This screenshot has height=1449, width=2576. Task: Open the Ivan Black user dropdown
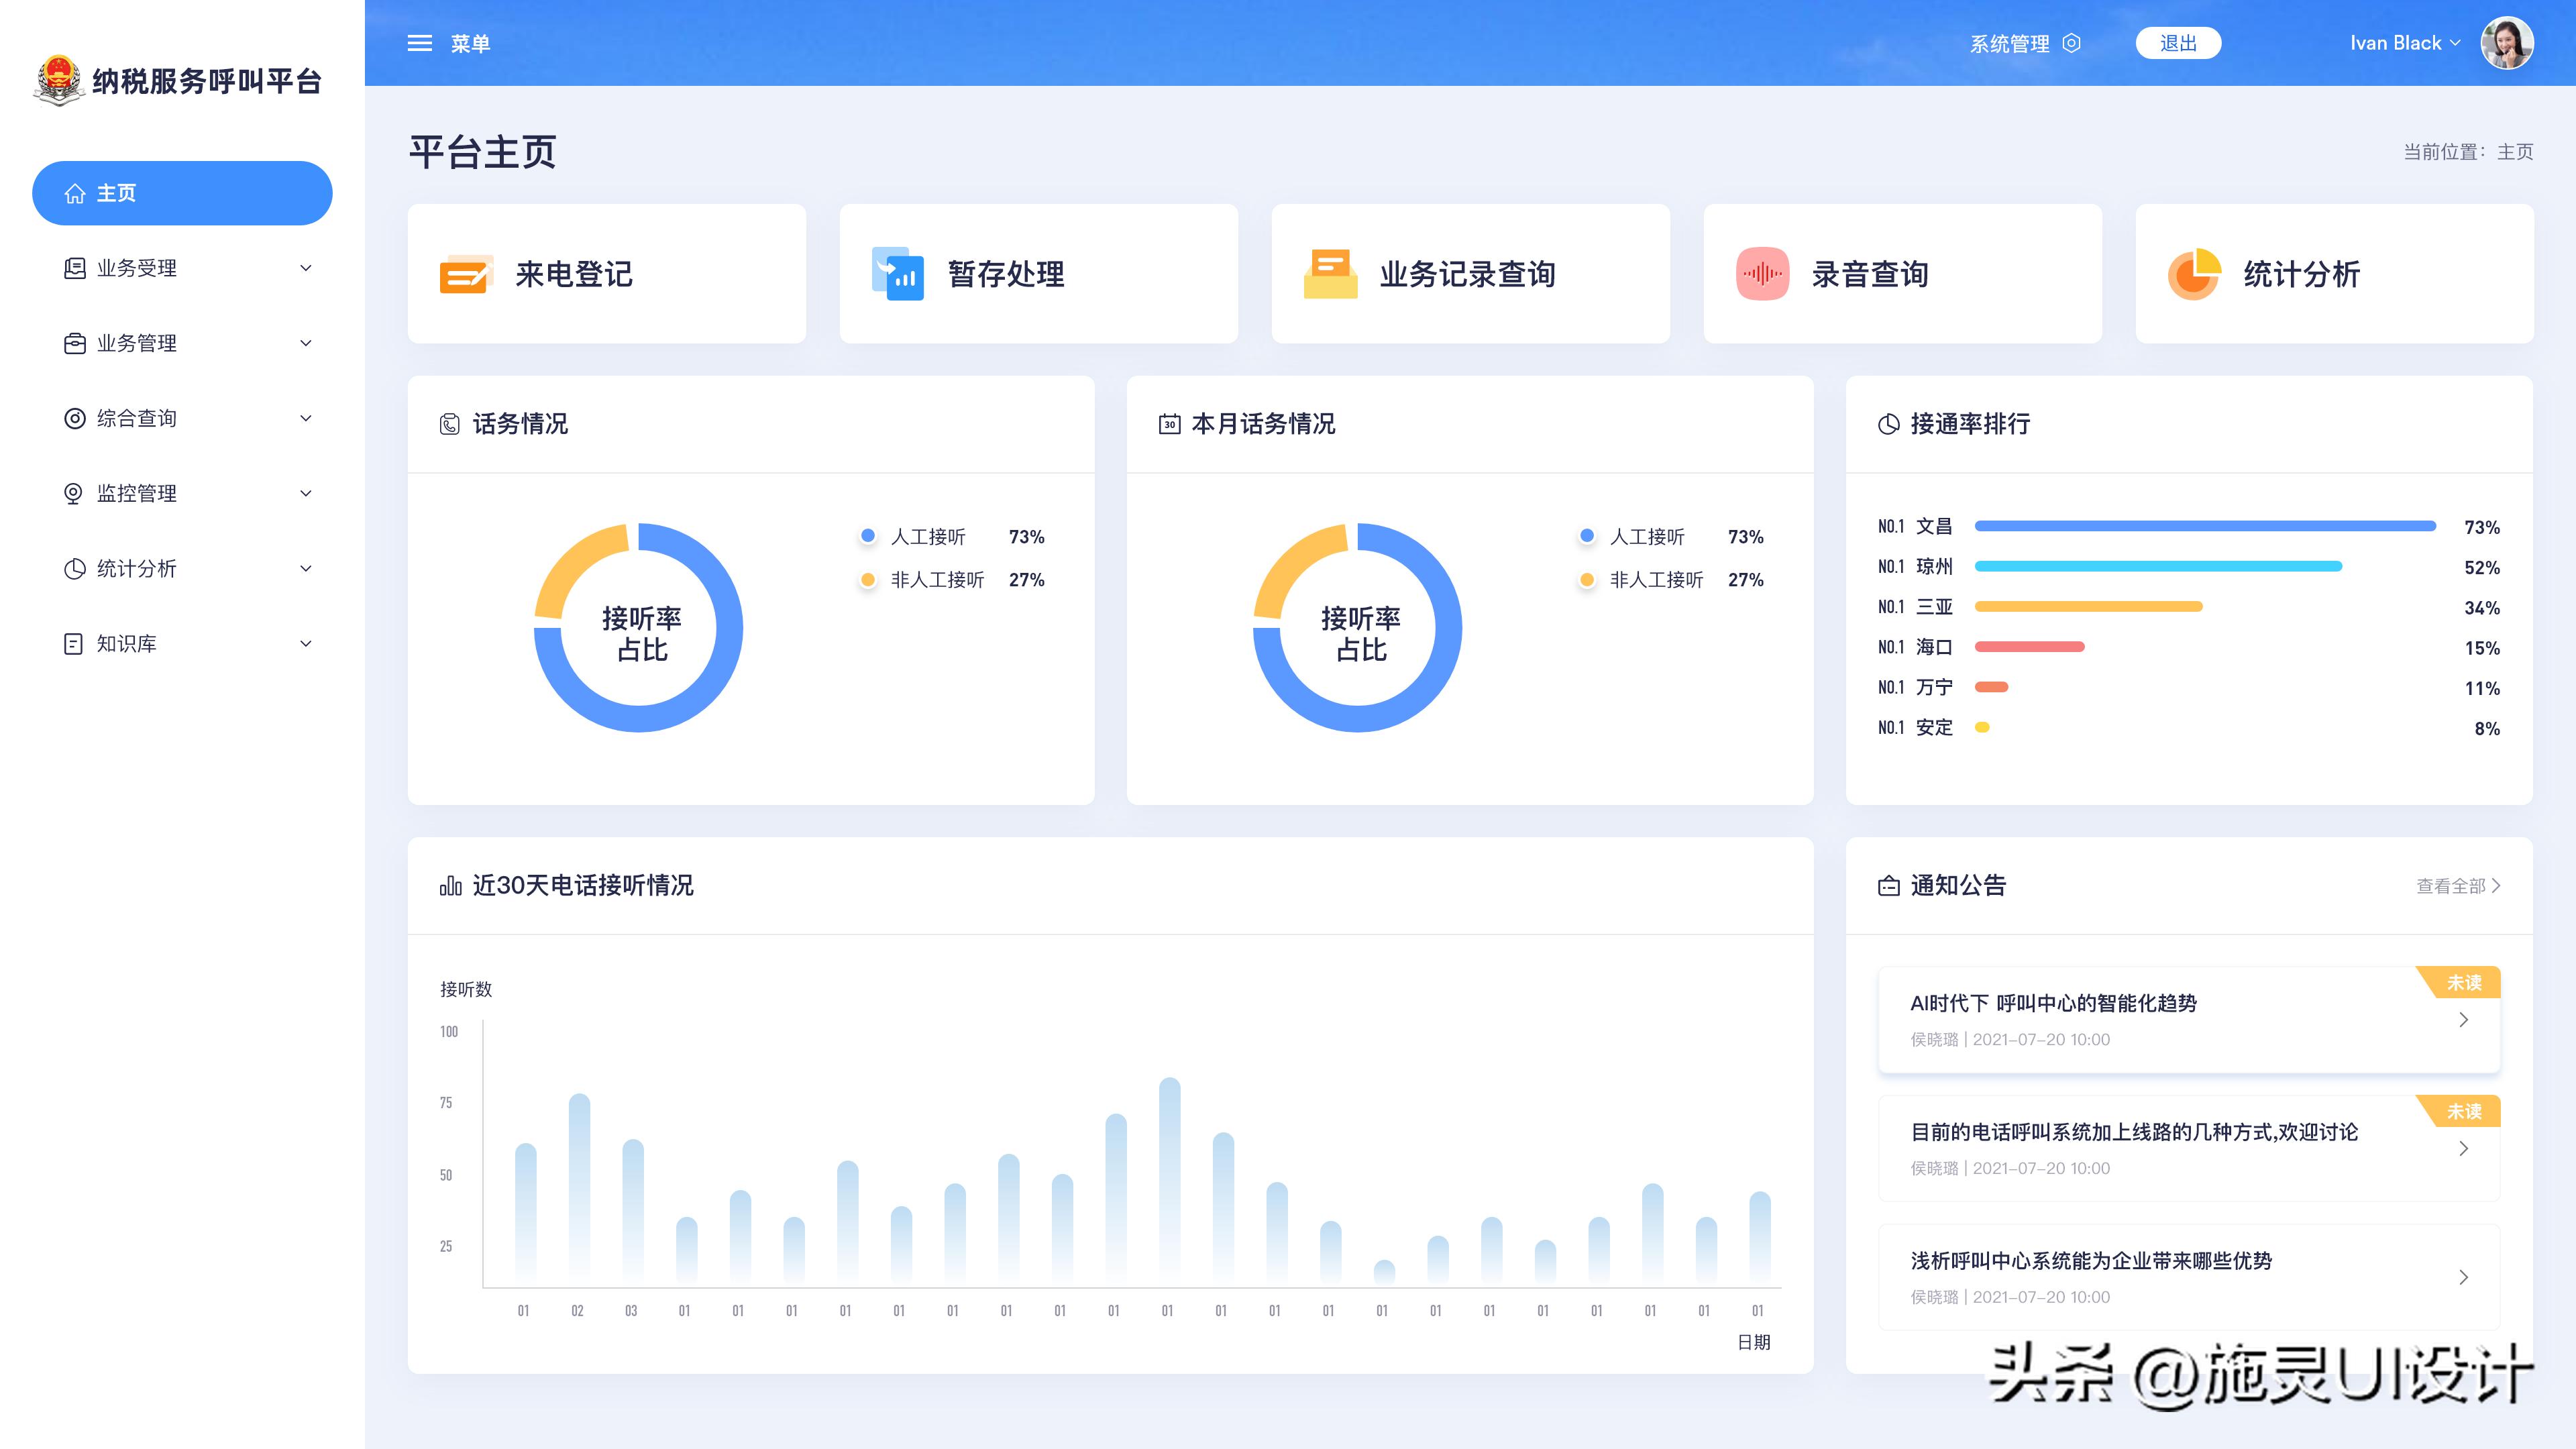tap(2404, 43)
